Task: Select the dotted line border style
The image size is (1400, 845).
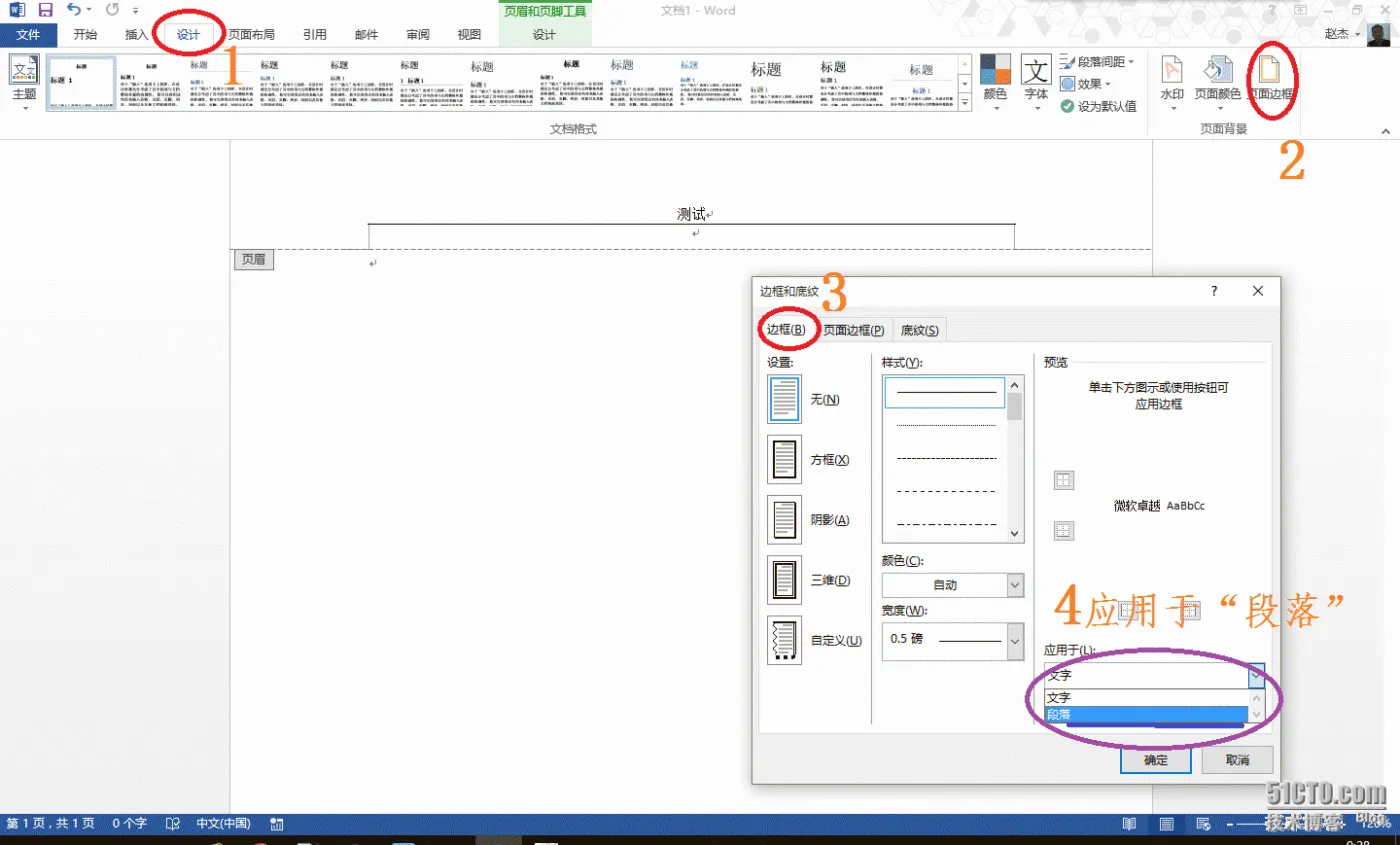Action: [946, 425]
